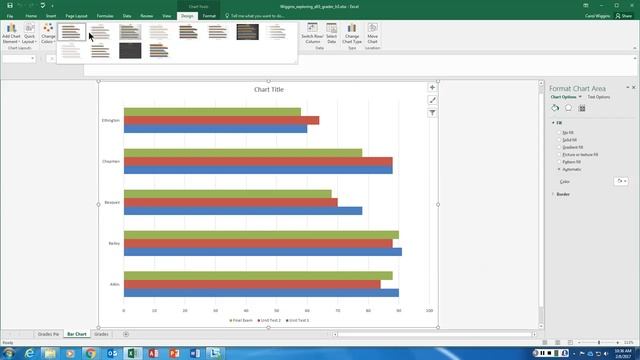Click the zoom slider handle in status bar
The height and width of the screenshot is (360, 640).
[x=599, y=342]
